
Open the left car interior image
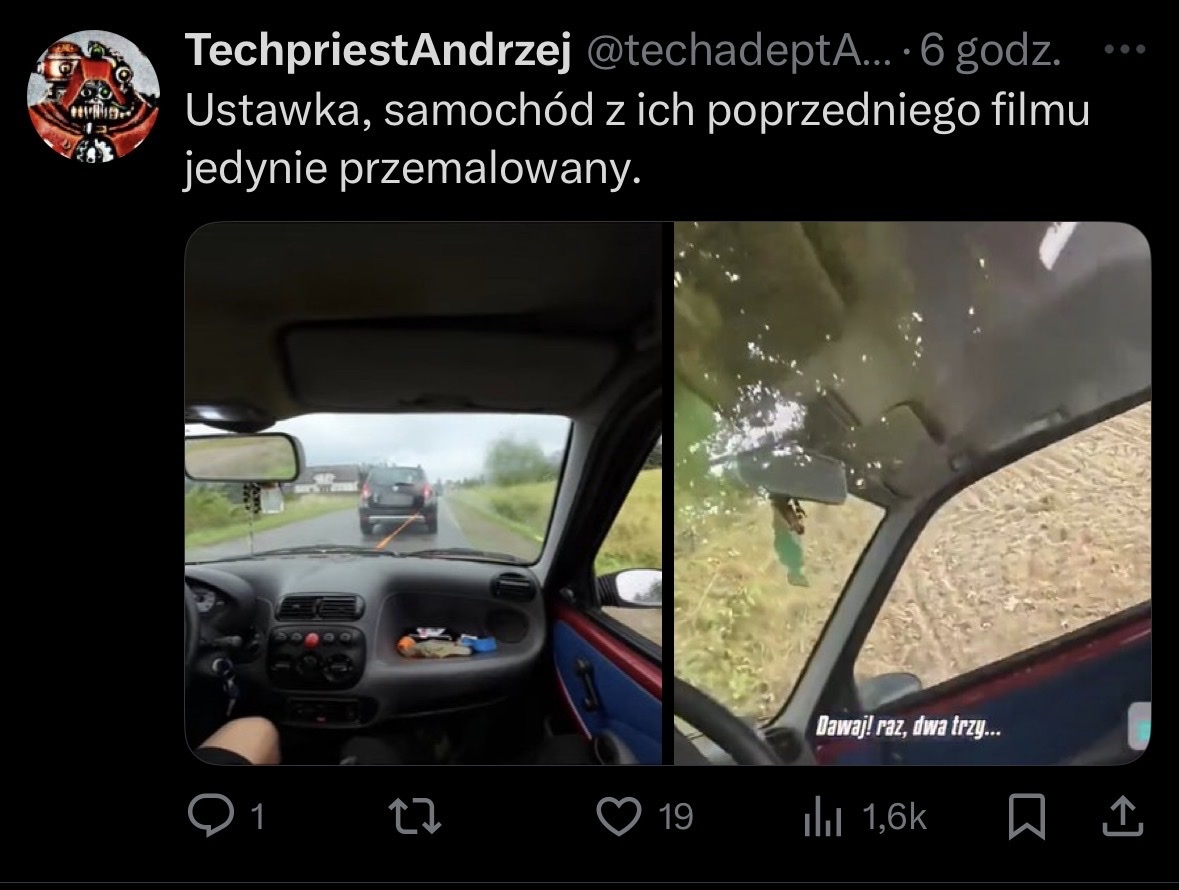(423, 493)
